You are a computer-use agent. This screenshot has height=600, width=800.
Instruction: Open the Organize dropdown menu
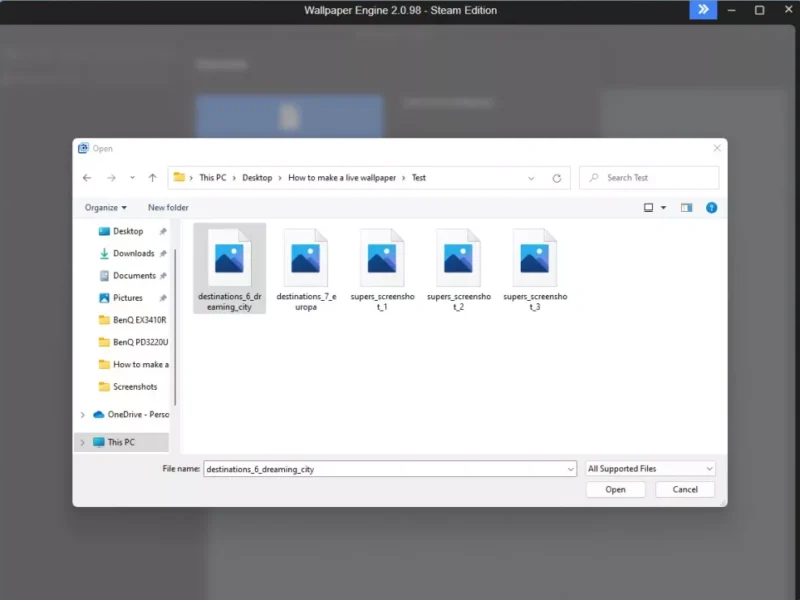106,208
